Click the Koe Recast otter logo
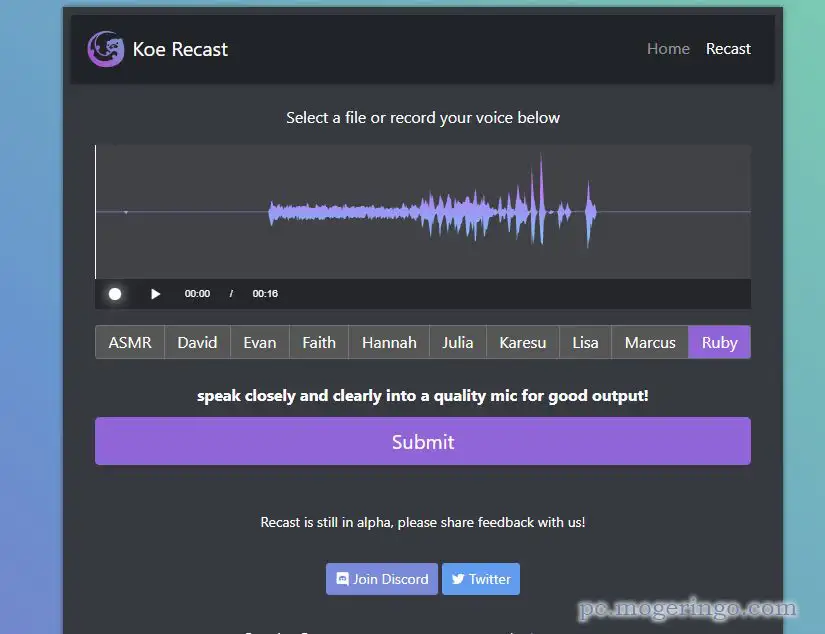825x634 pixels. 106,49
